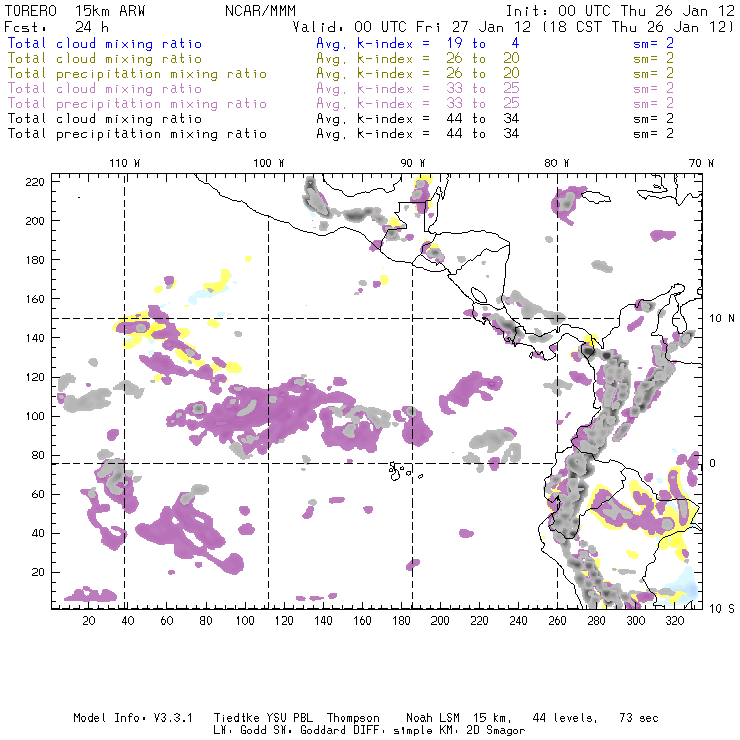This screenshot has width=740, height=740.
Task: Select the black "Total cloud mixing ratio" legend line
Action: pos(105,119)
